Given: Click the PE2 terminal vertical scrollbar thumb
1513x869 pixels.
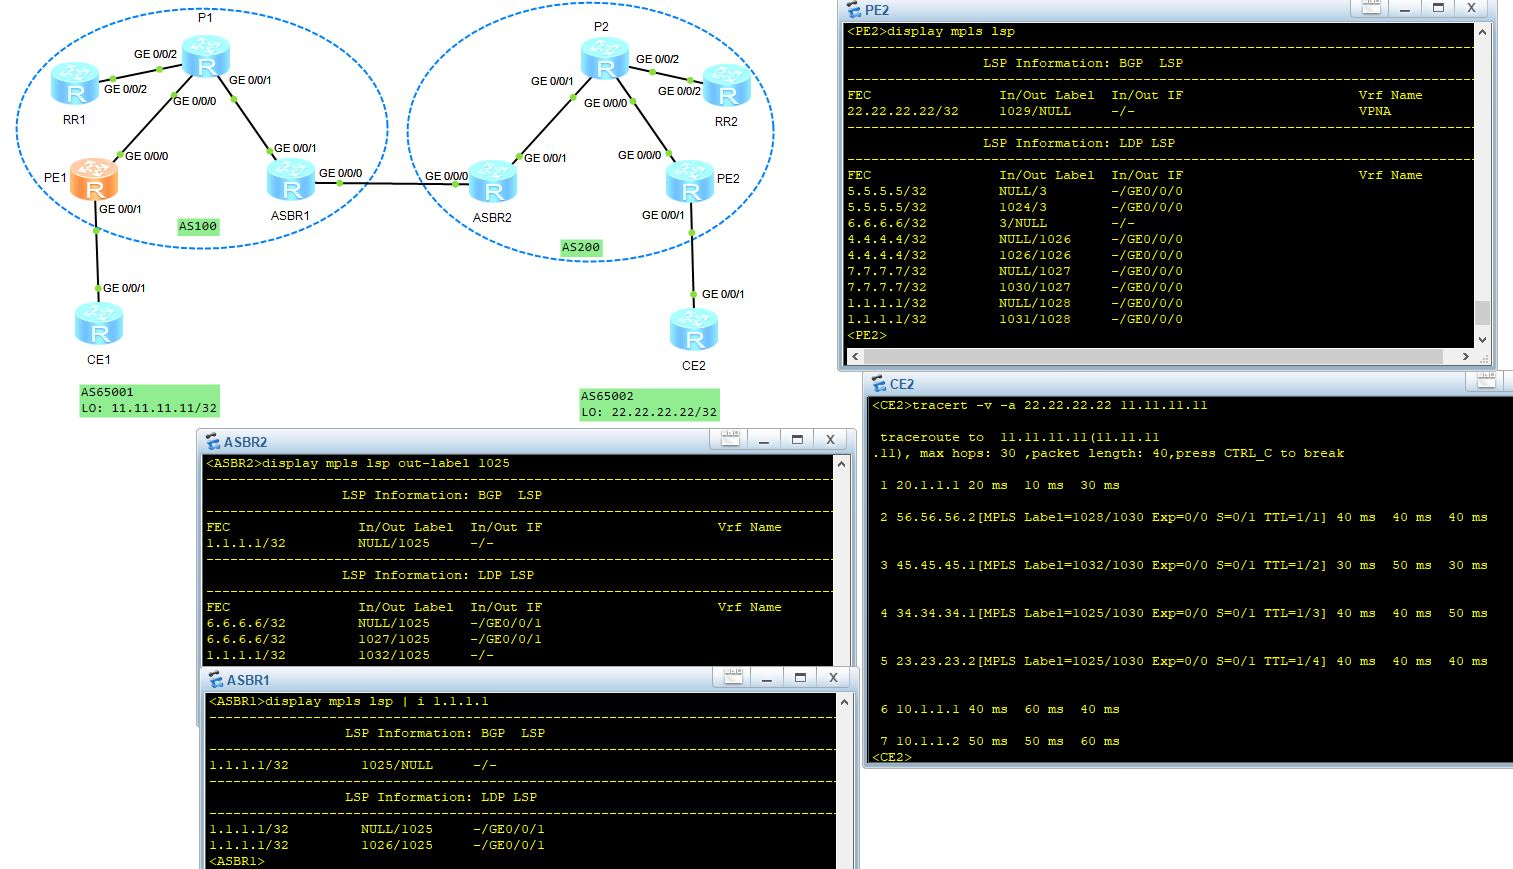Looking at the screenshot, I should 1482,313.
